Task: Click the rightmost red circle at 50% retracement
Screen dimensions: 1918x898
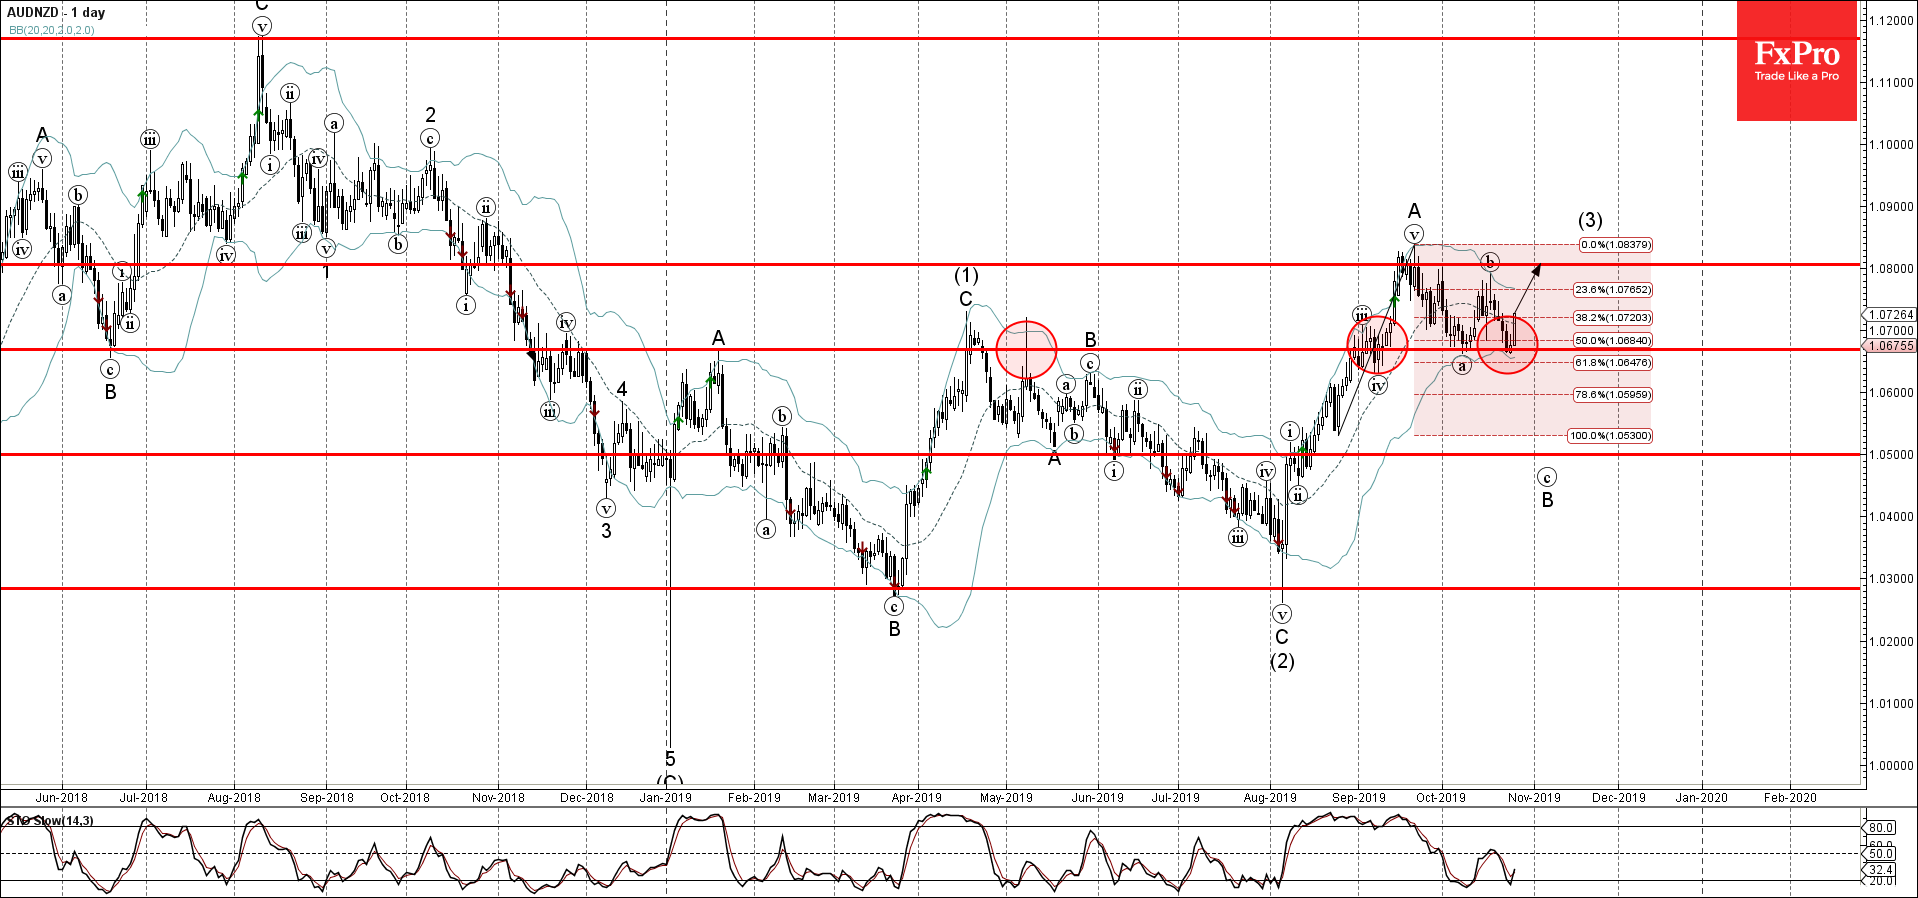Action: tap(1506, 344)
